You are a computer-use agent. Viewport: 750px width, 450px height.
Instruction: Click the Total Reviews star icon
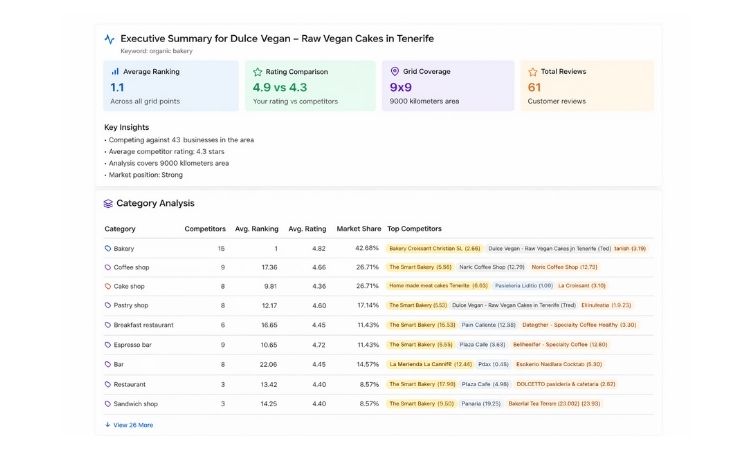532,72
